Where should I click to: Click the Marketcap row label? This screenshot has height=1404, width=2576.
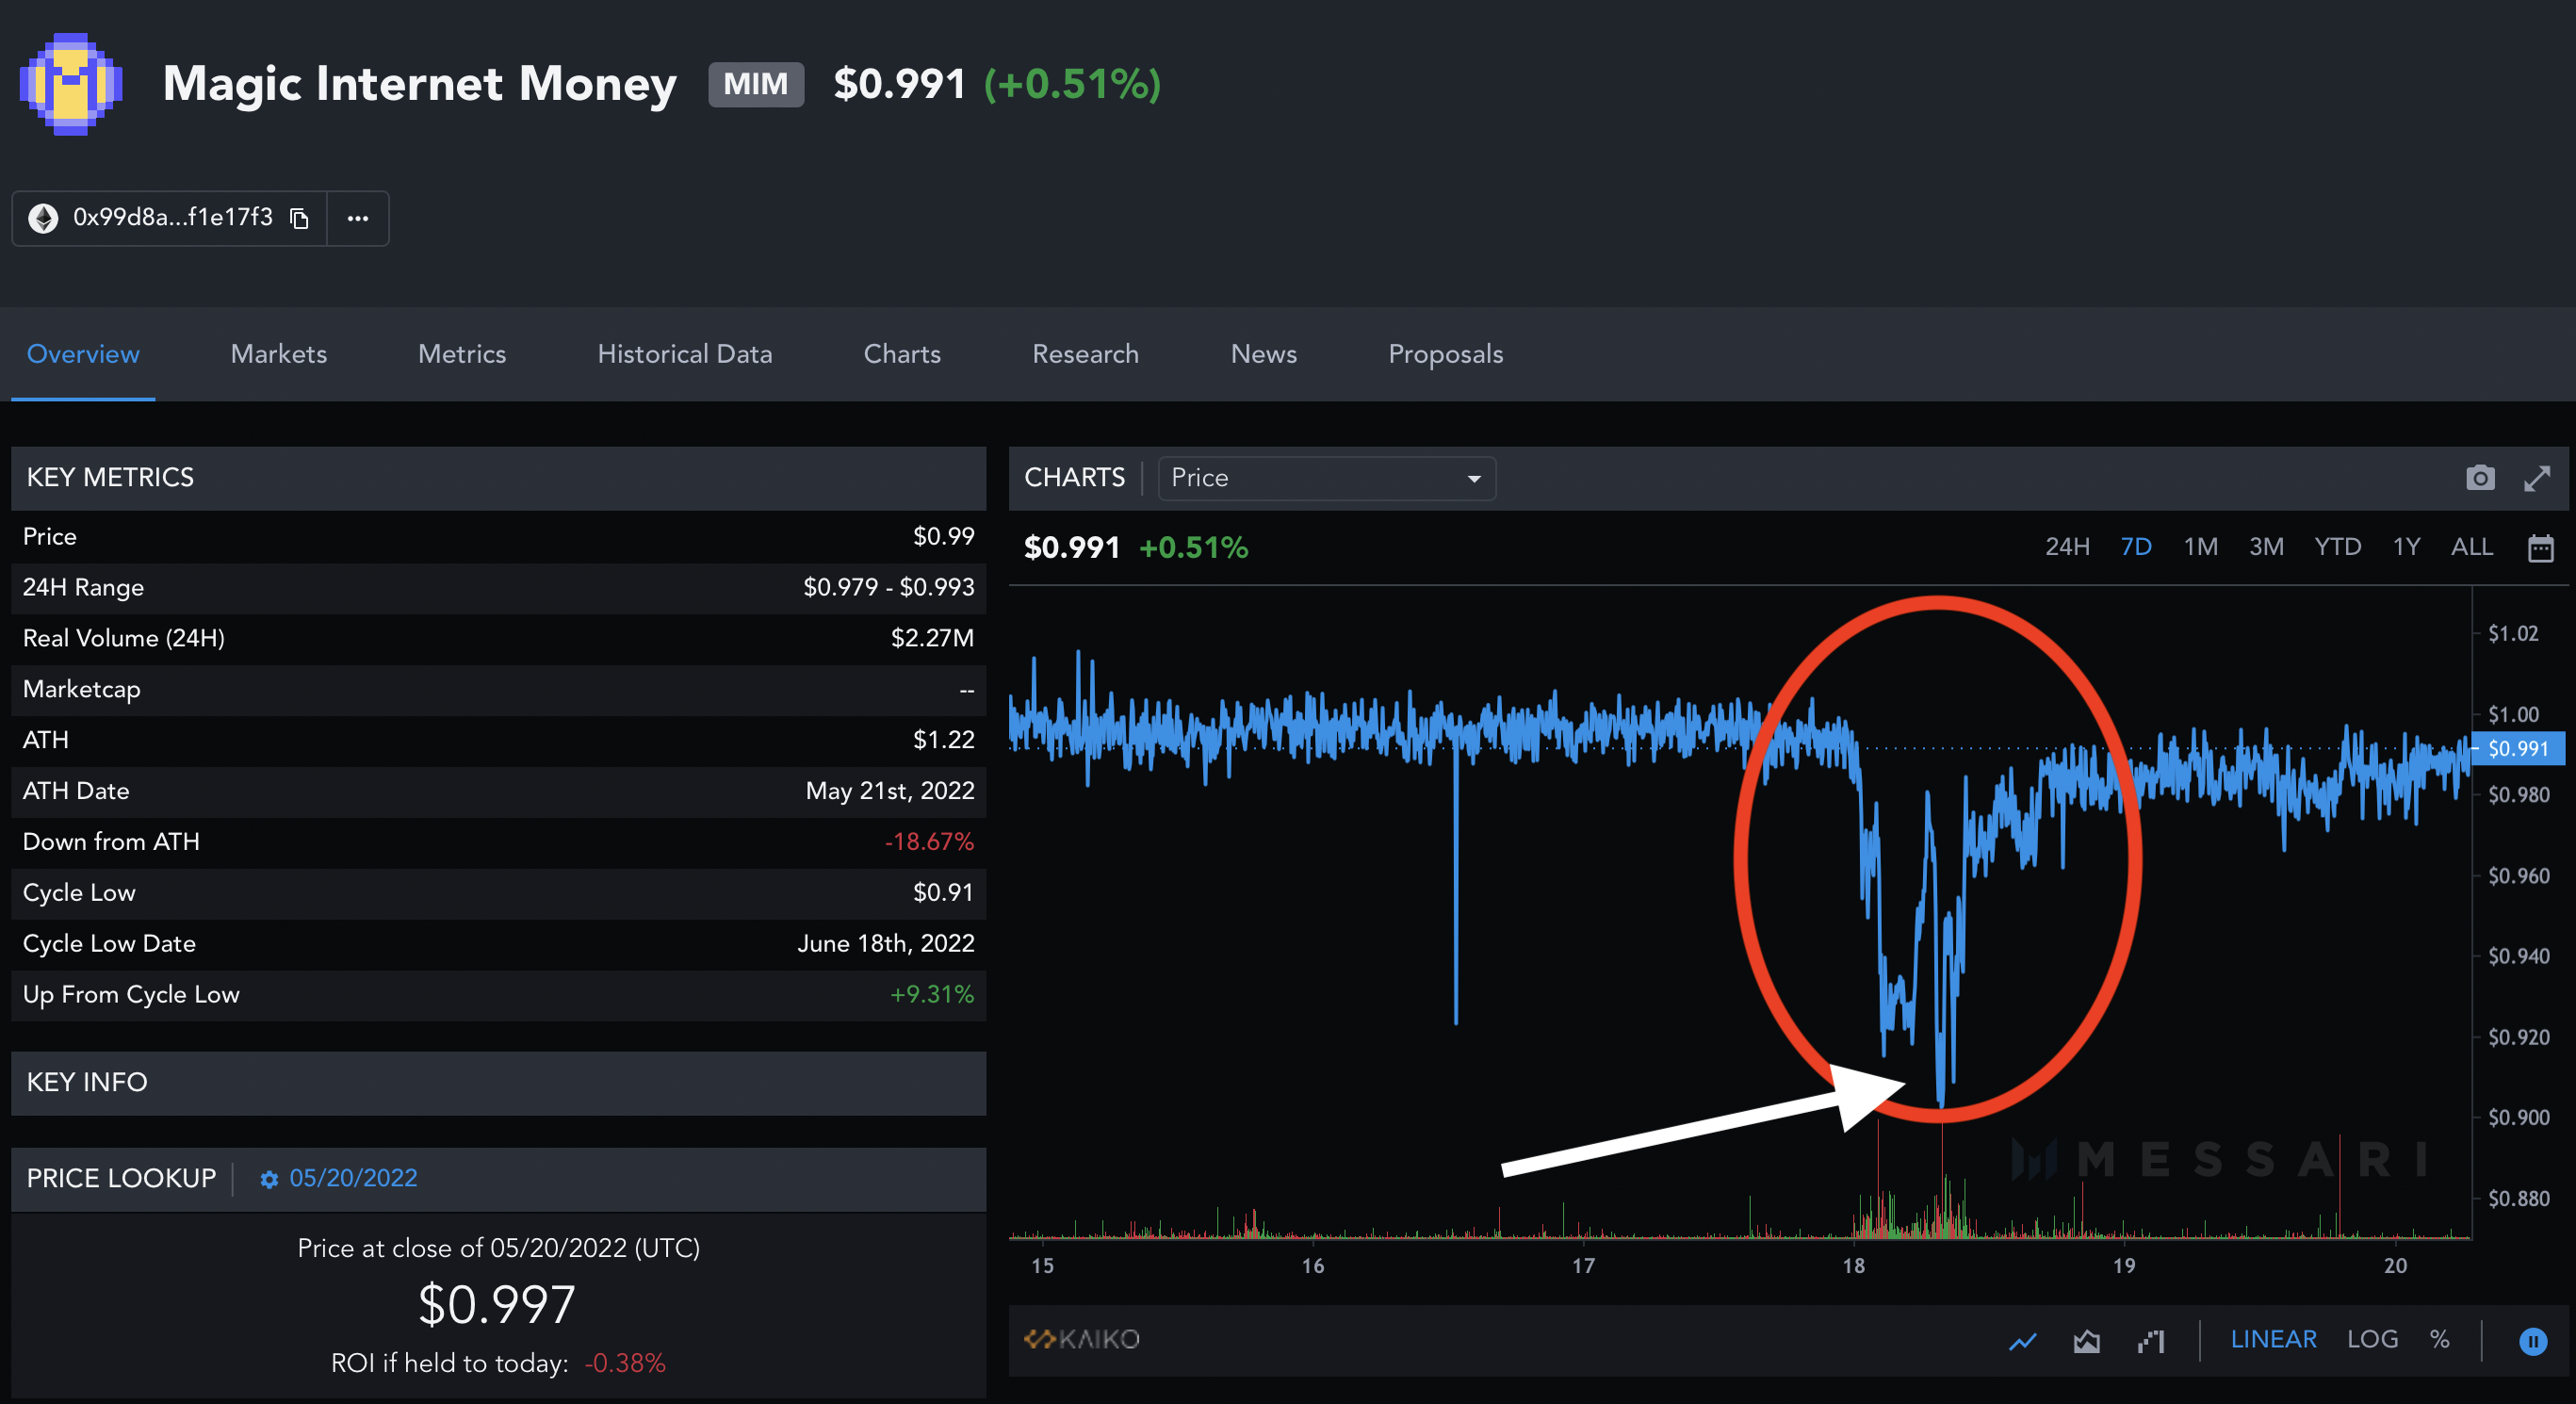pyautogui.click(x=82, y=689)
